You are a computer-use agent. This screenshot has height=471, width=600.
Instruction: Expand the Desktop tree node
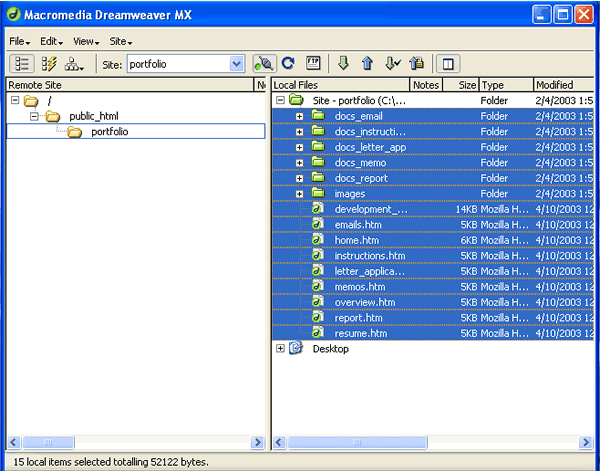(x=280, y=349)
